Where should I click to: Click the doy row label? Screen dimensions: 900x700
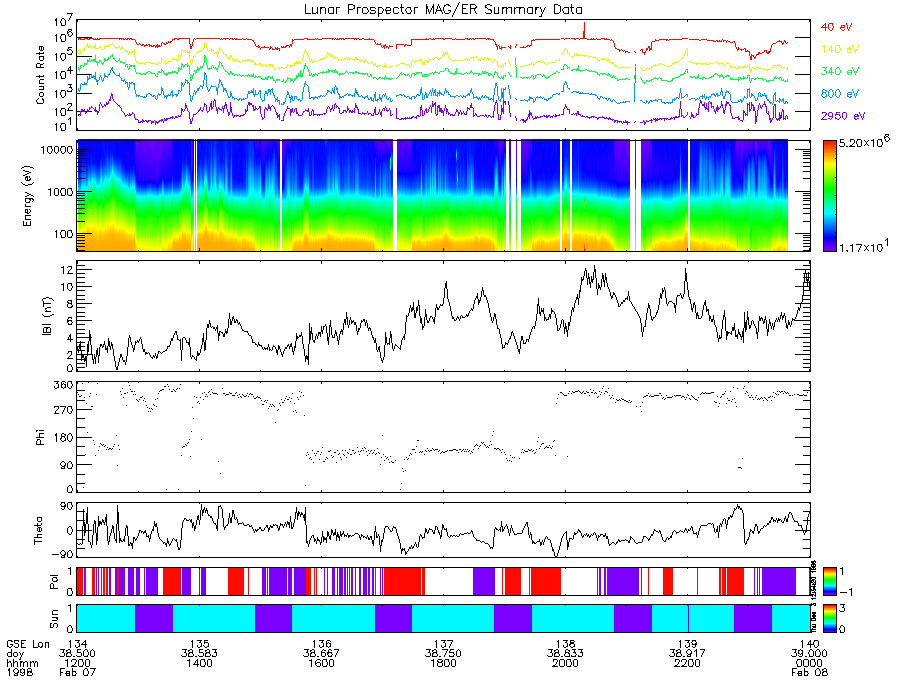[x=15, y=654]
